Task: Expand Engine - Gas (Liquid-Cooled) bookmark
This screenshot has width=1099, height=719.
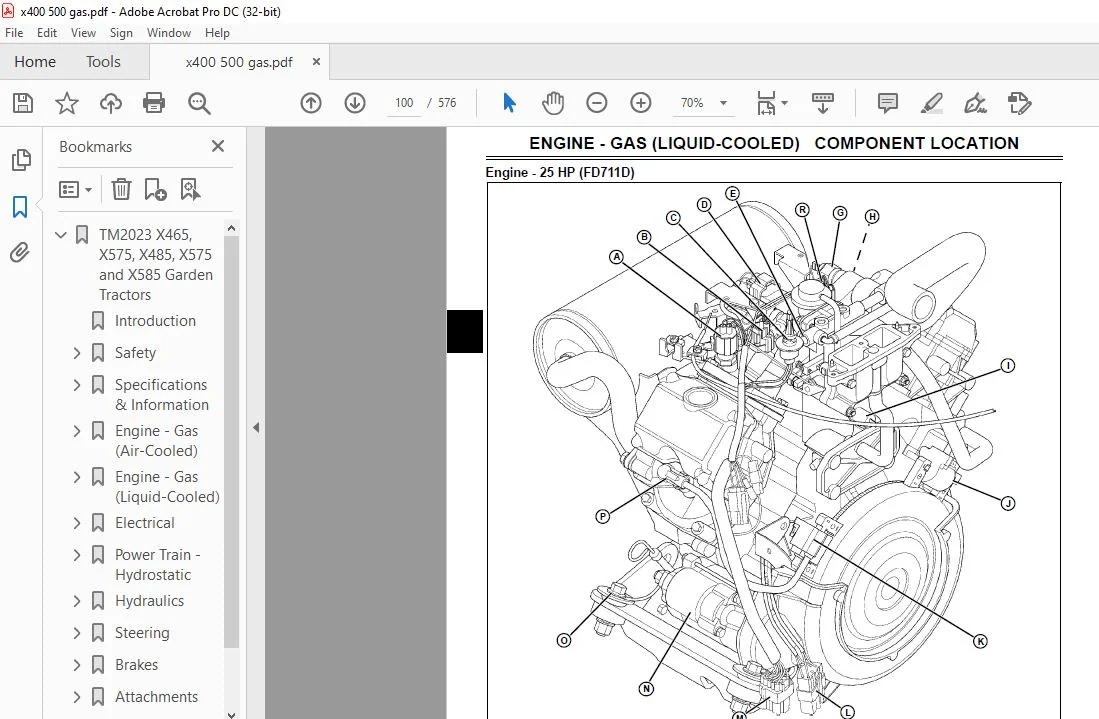Action: point(77,477)
